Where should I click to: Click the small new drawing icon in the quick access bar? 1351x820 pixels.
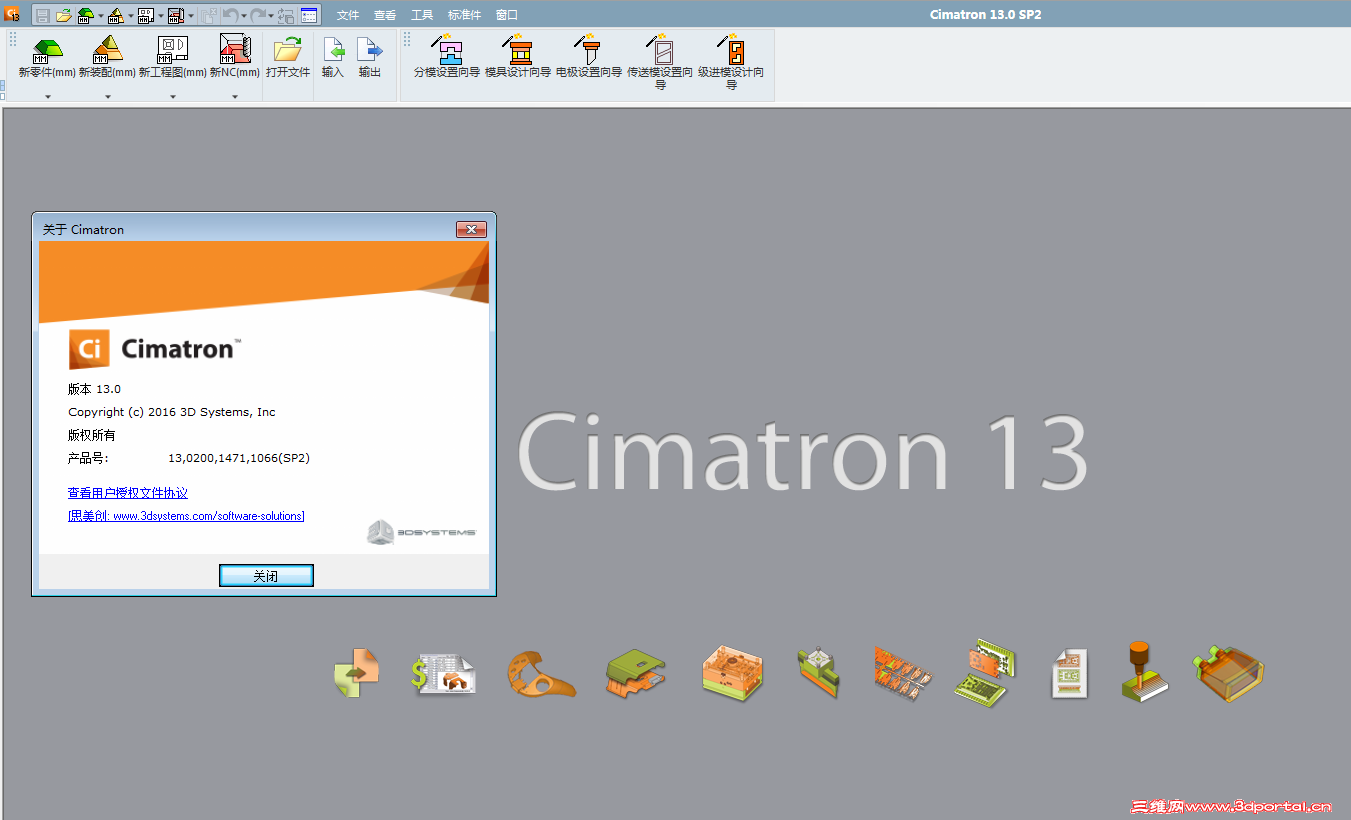(x=146, y=15)
